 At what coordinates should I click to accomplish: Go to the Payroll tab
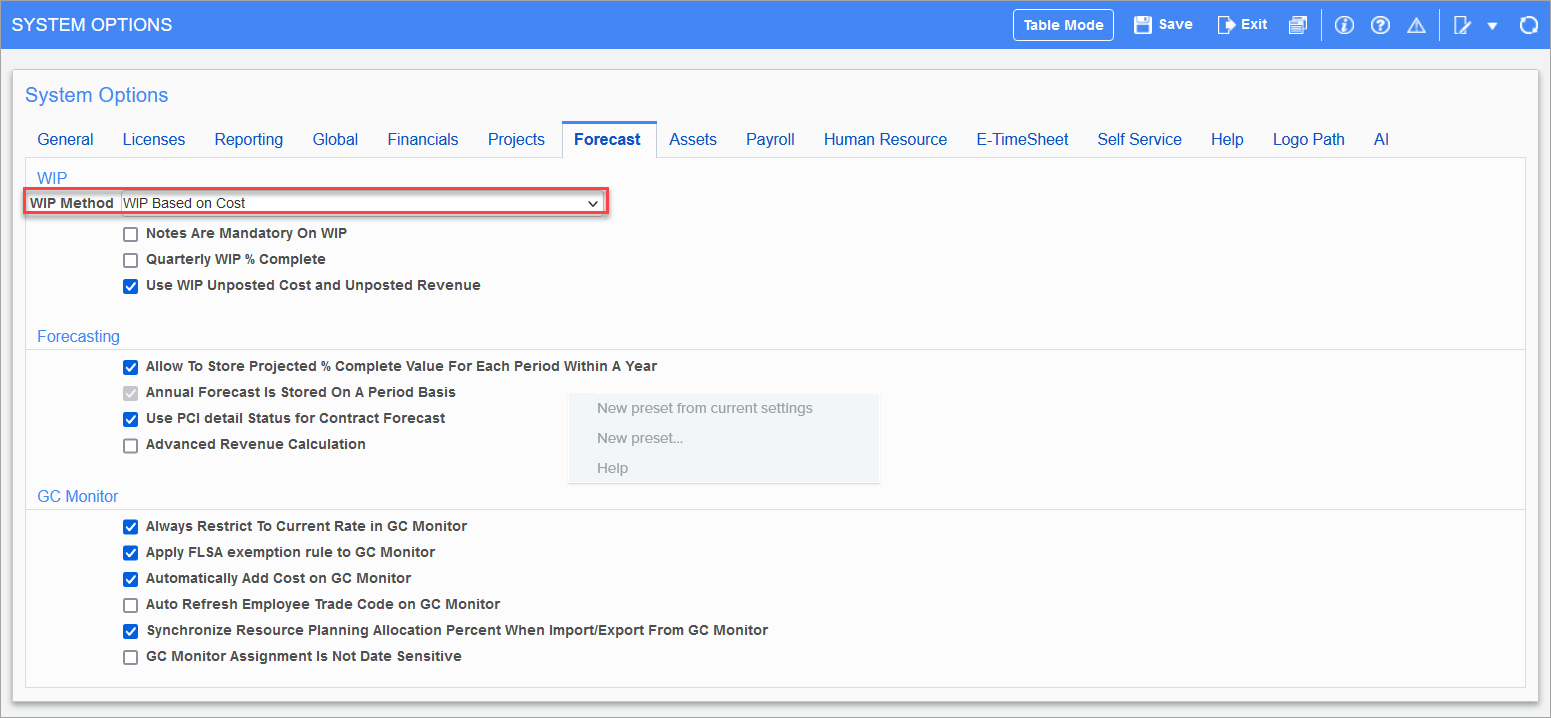pos(770,140)
